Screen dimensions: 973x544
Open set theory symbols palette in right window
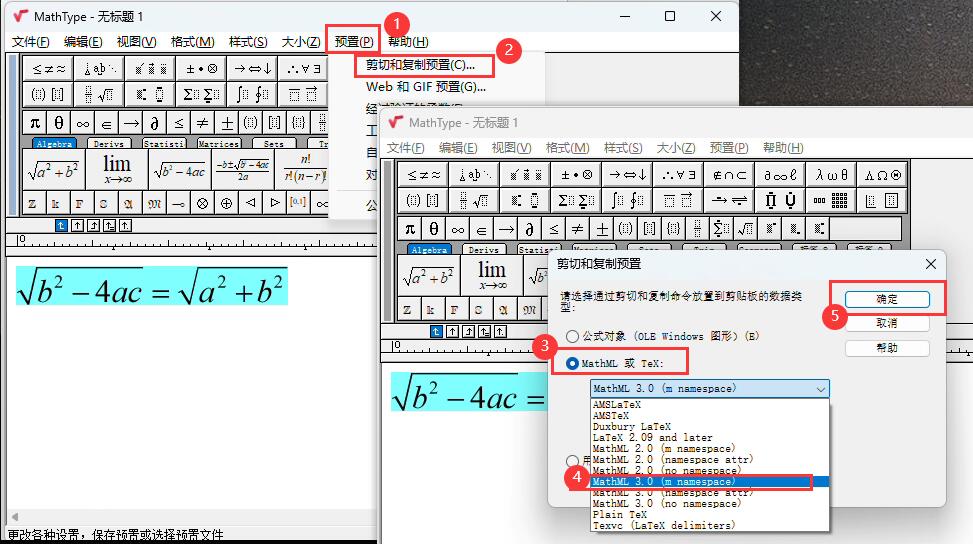(x=730, y=175)
